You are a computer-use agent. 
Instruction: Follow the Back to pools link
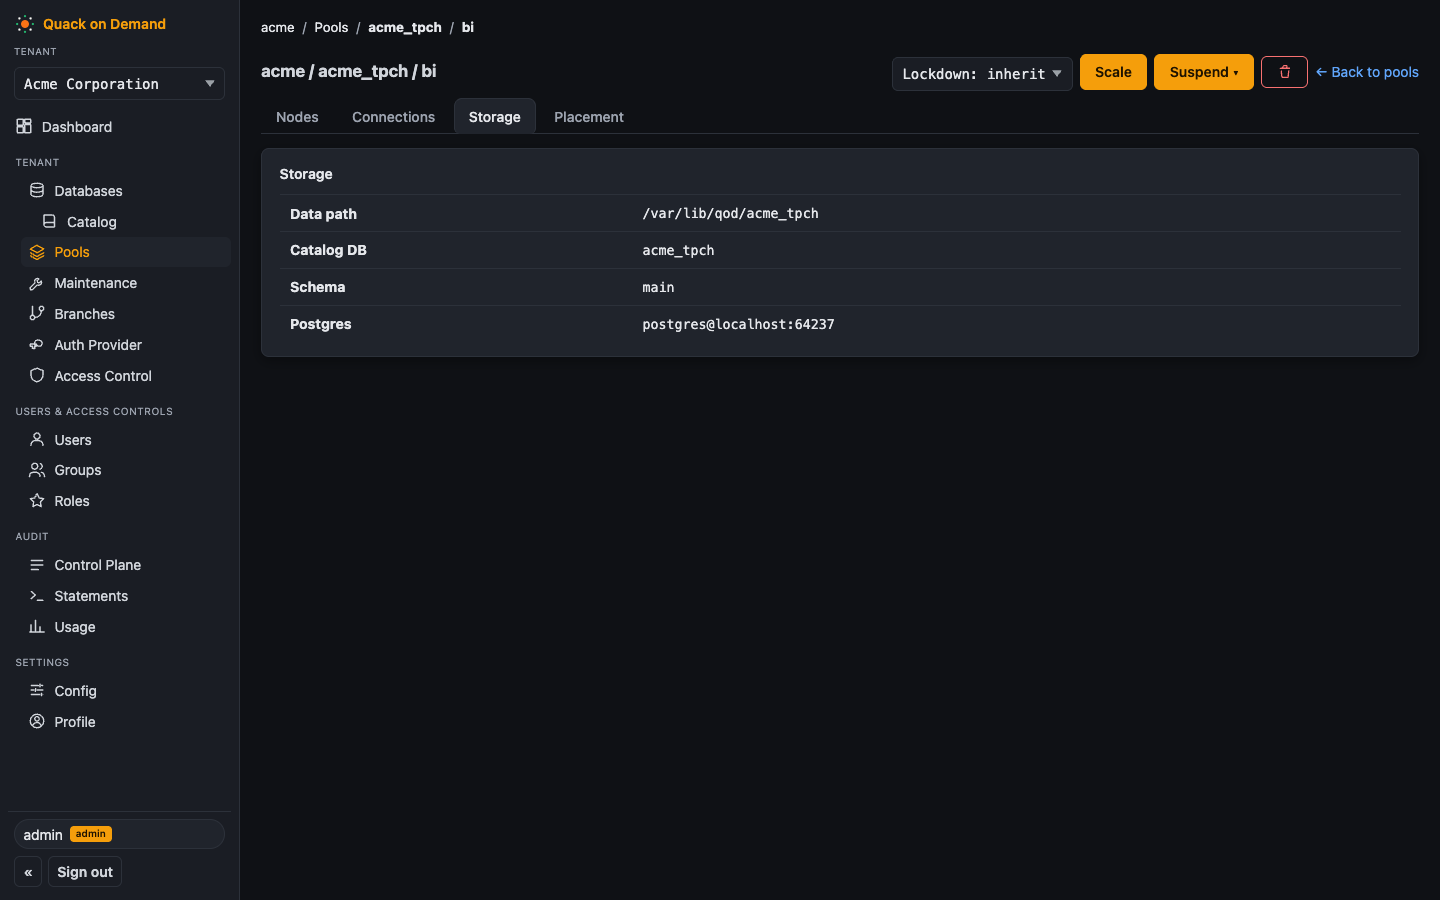coord(1367,72)
